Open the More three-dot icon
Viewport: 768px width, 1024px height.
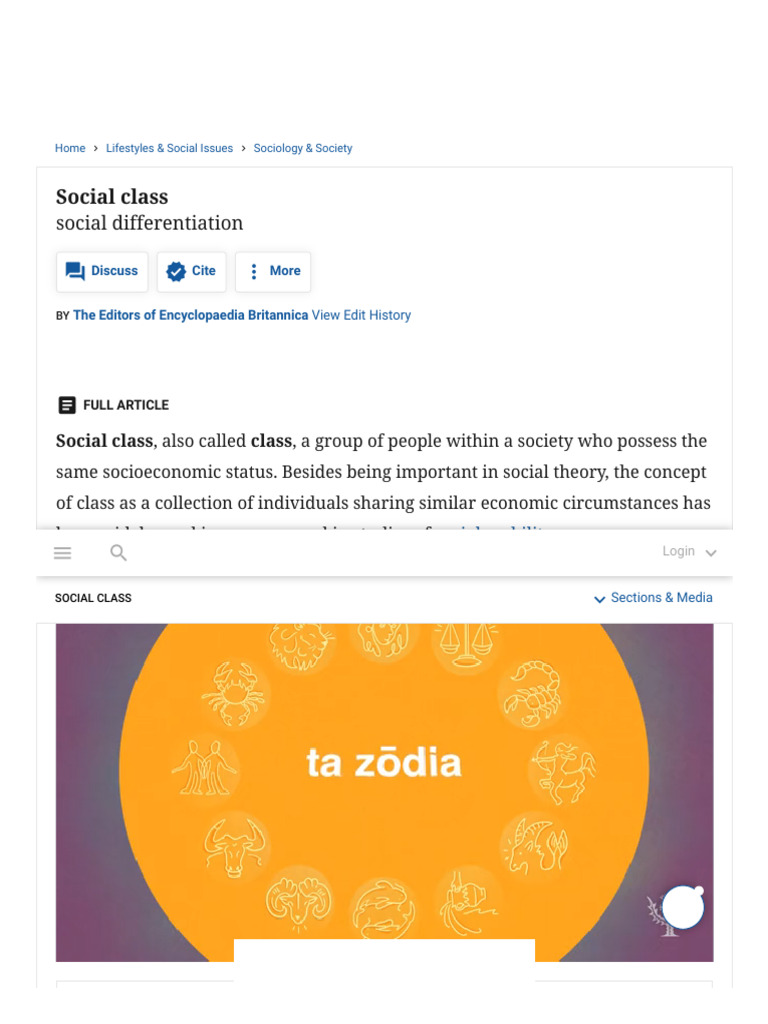254,271
